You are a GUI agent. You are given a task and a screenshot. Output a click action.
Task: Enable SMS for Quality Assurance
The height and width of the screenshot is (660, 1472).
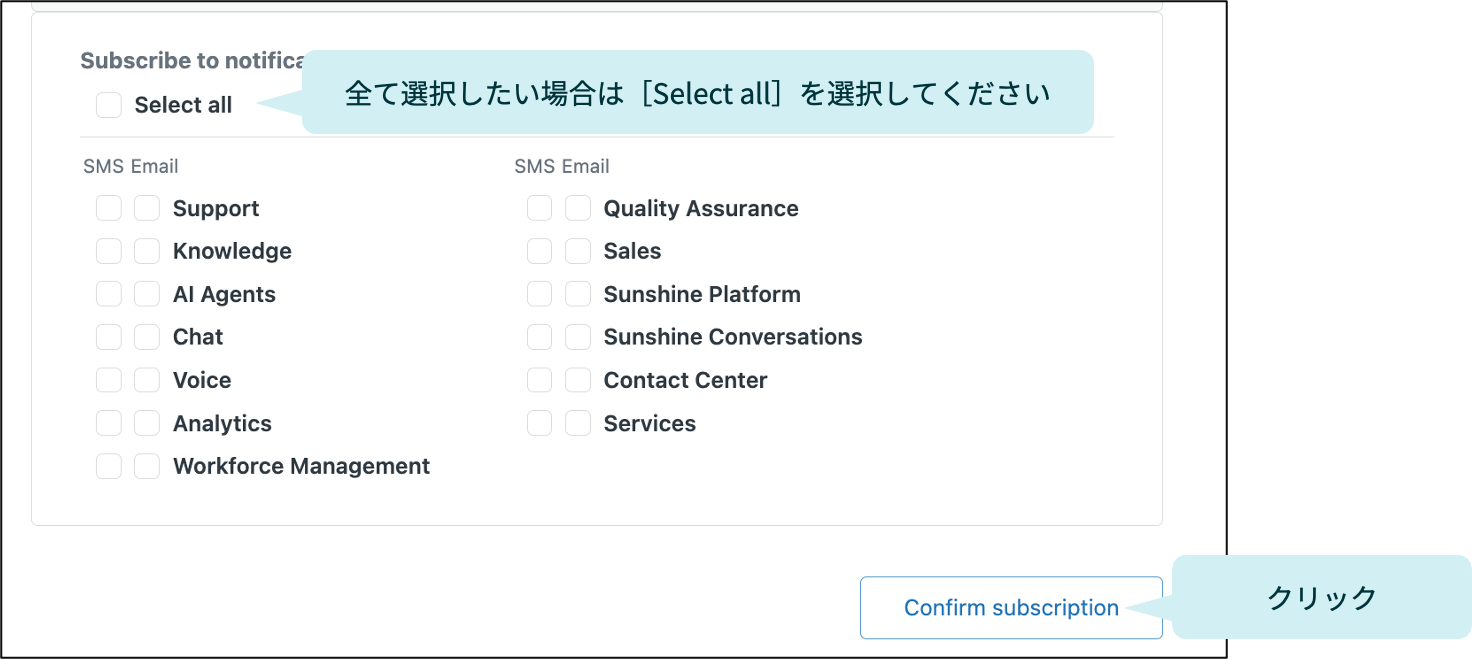pyautogui.click(x=540, y=208)
